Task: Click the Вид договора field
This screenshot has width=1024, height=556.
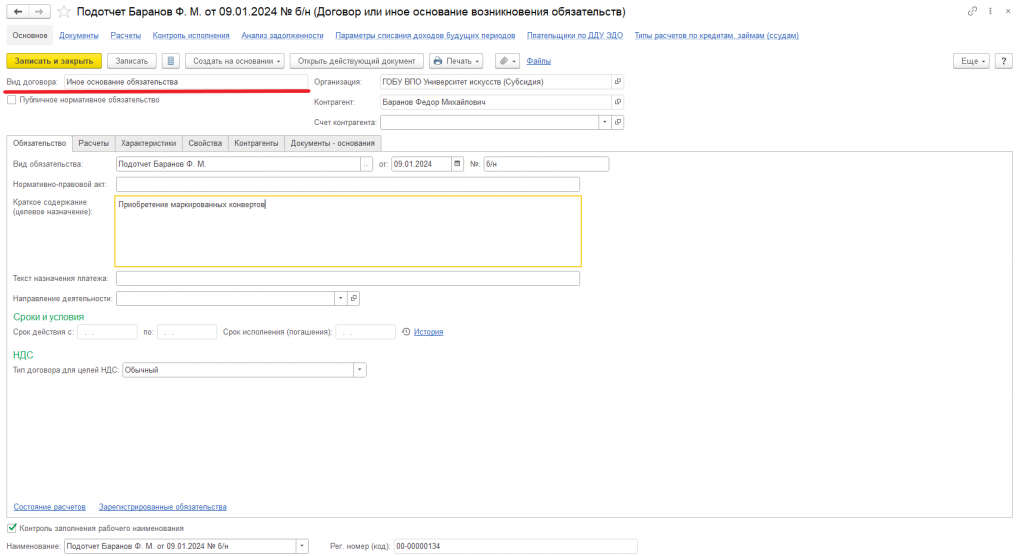Action: tap(185, 82)
